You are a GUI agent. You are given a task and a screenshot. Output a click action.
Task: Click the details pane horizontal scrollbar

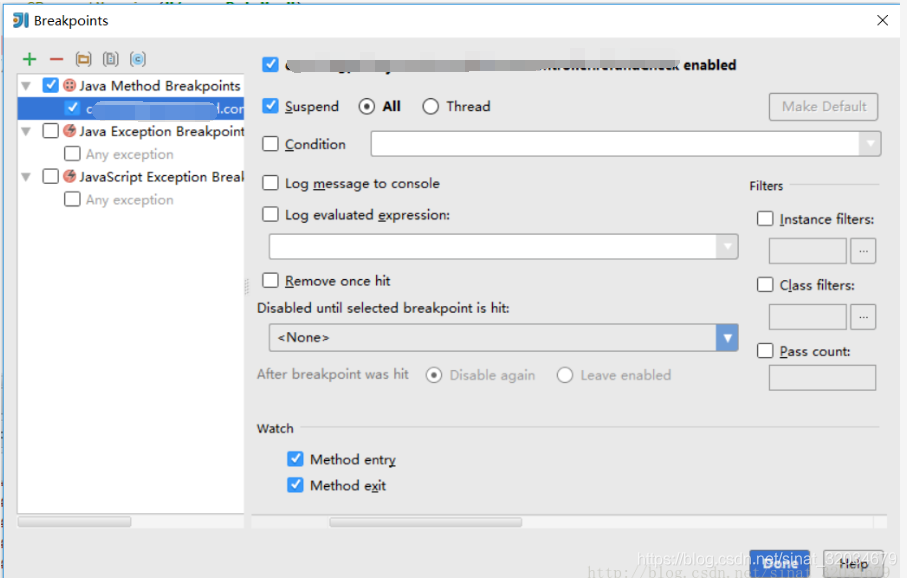coord(426,522)
